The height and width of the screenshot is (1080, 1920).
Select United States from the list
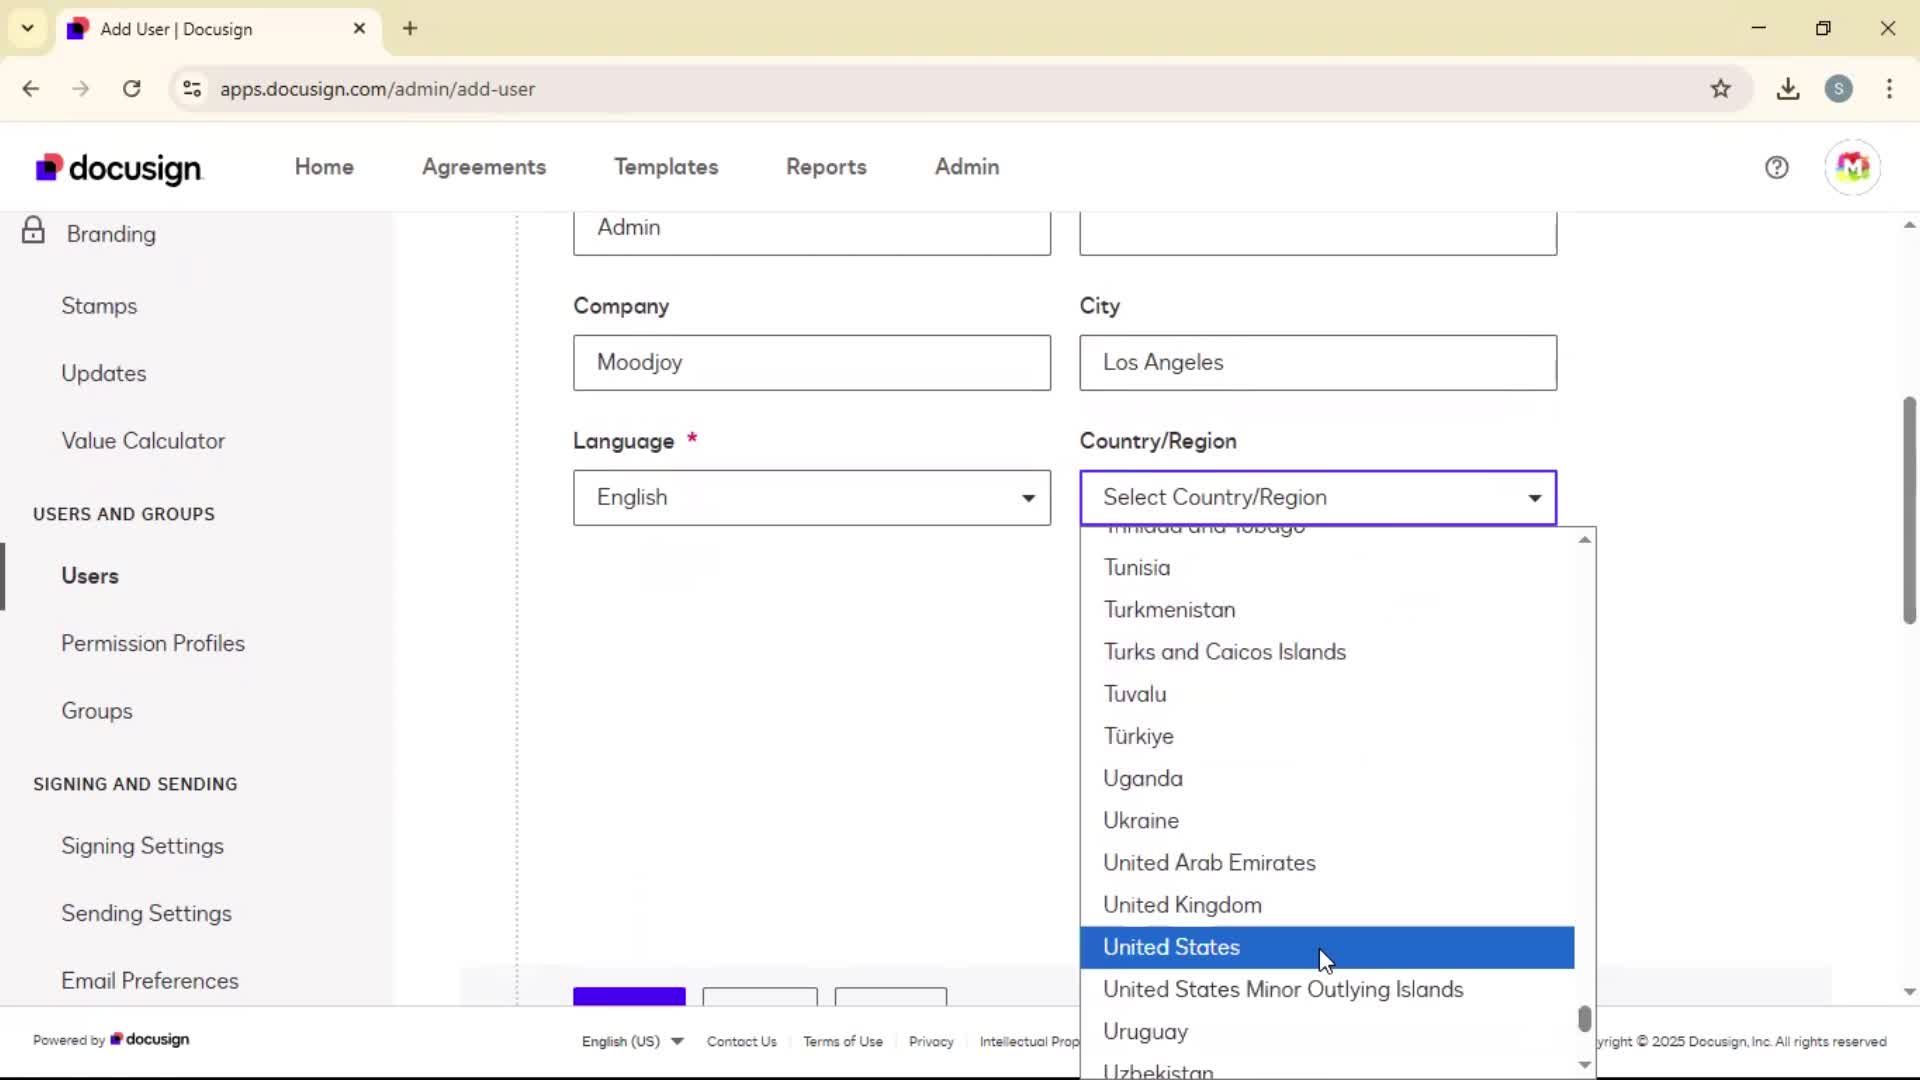coord(1327,948)
